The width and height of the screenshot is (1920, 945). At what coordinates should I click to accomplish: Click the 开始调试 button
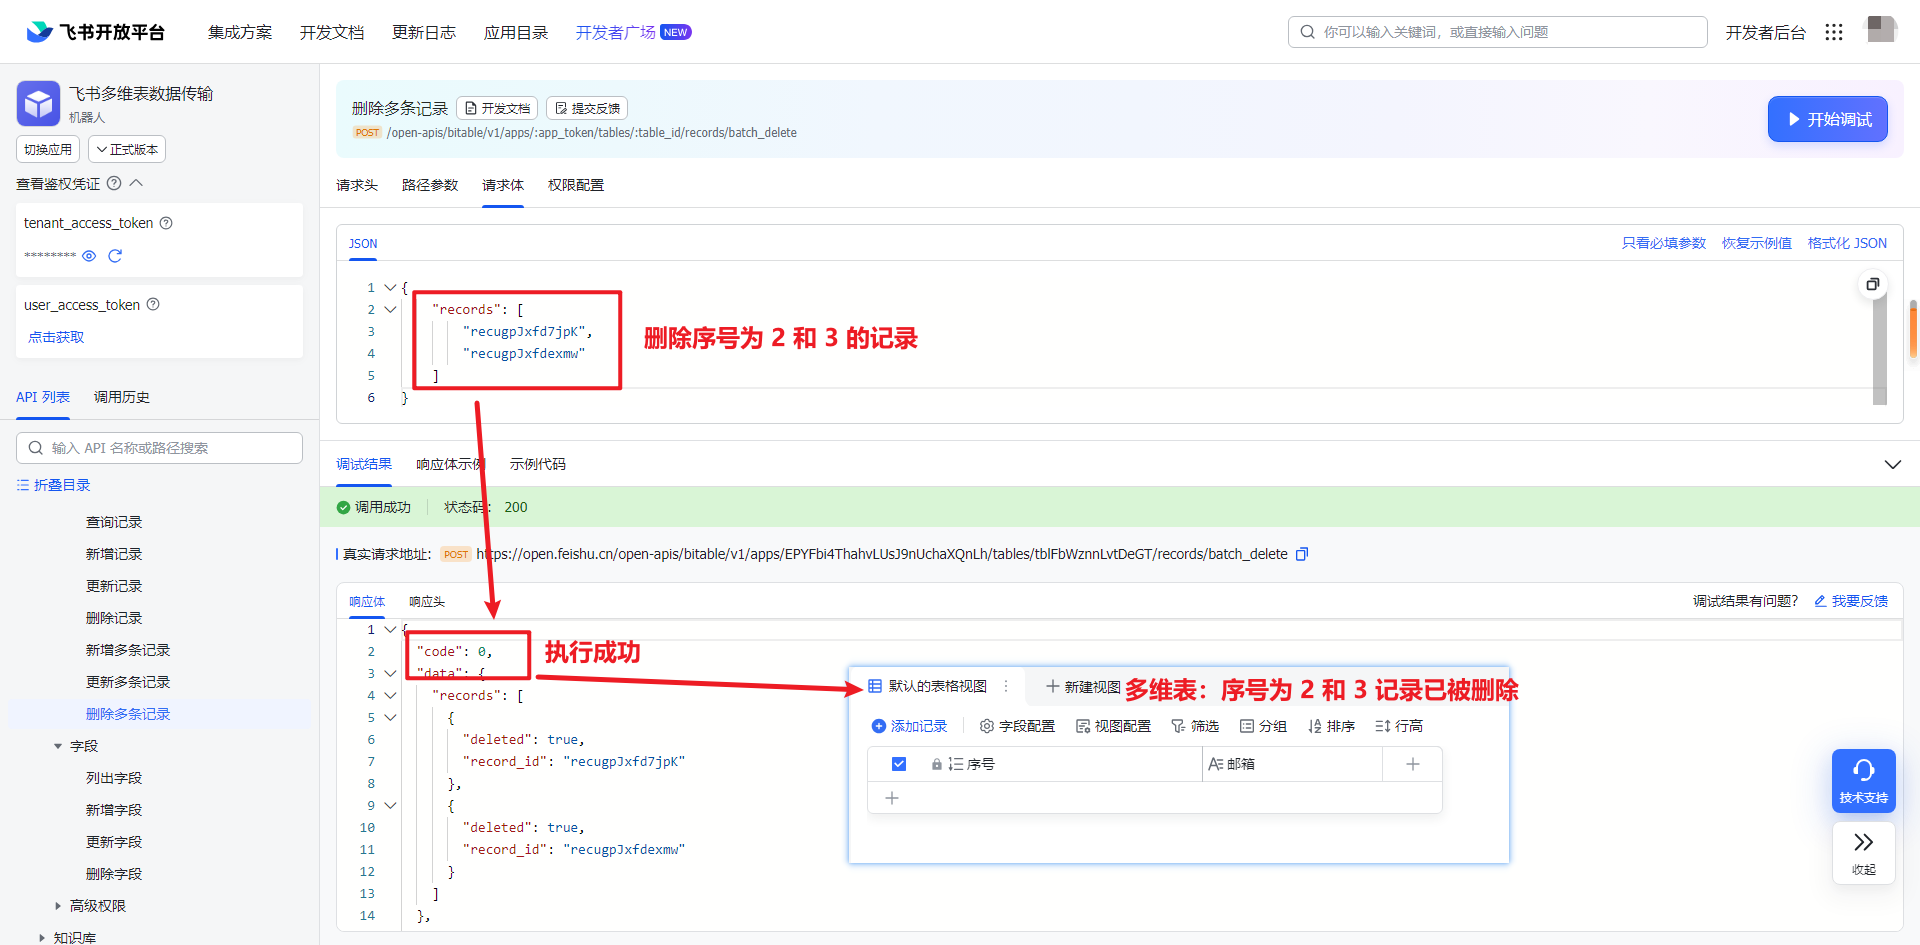click(1827, 119)
